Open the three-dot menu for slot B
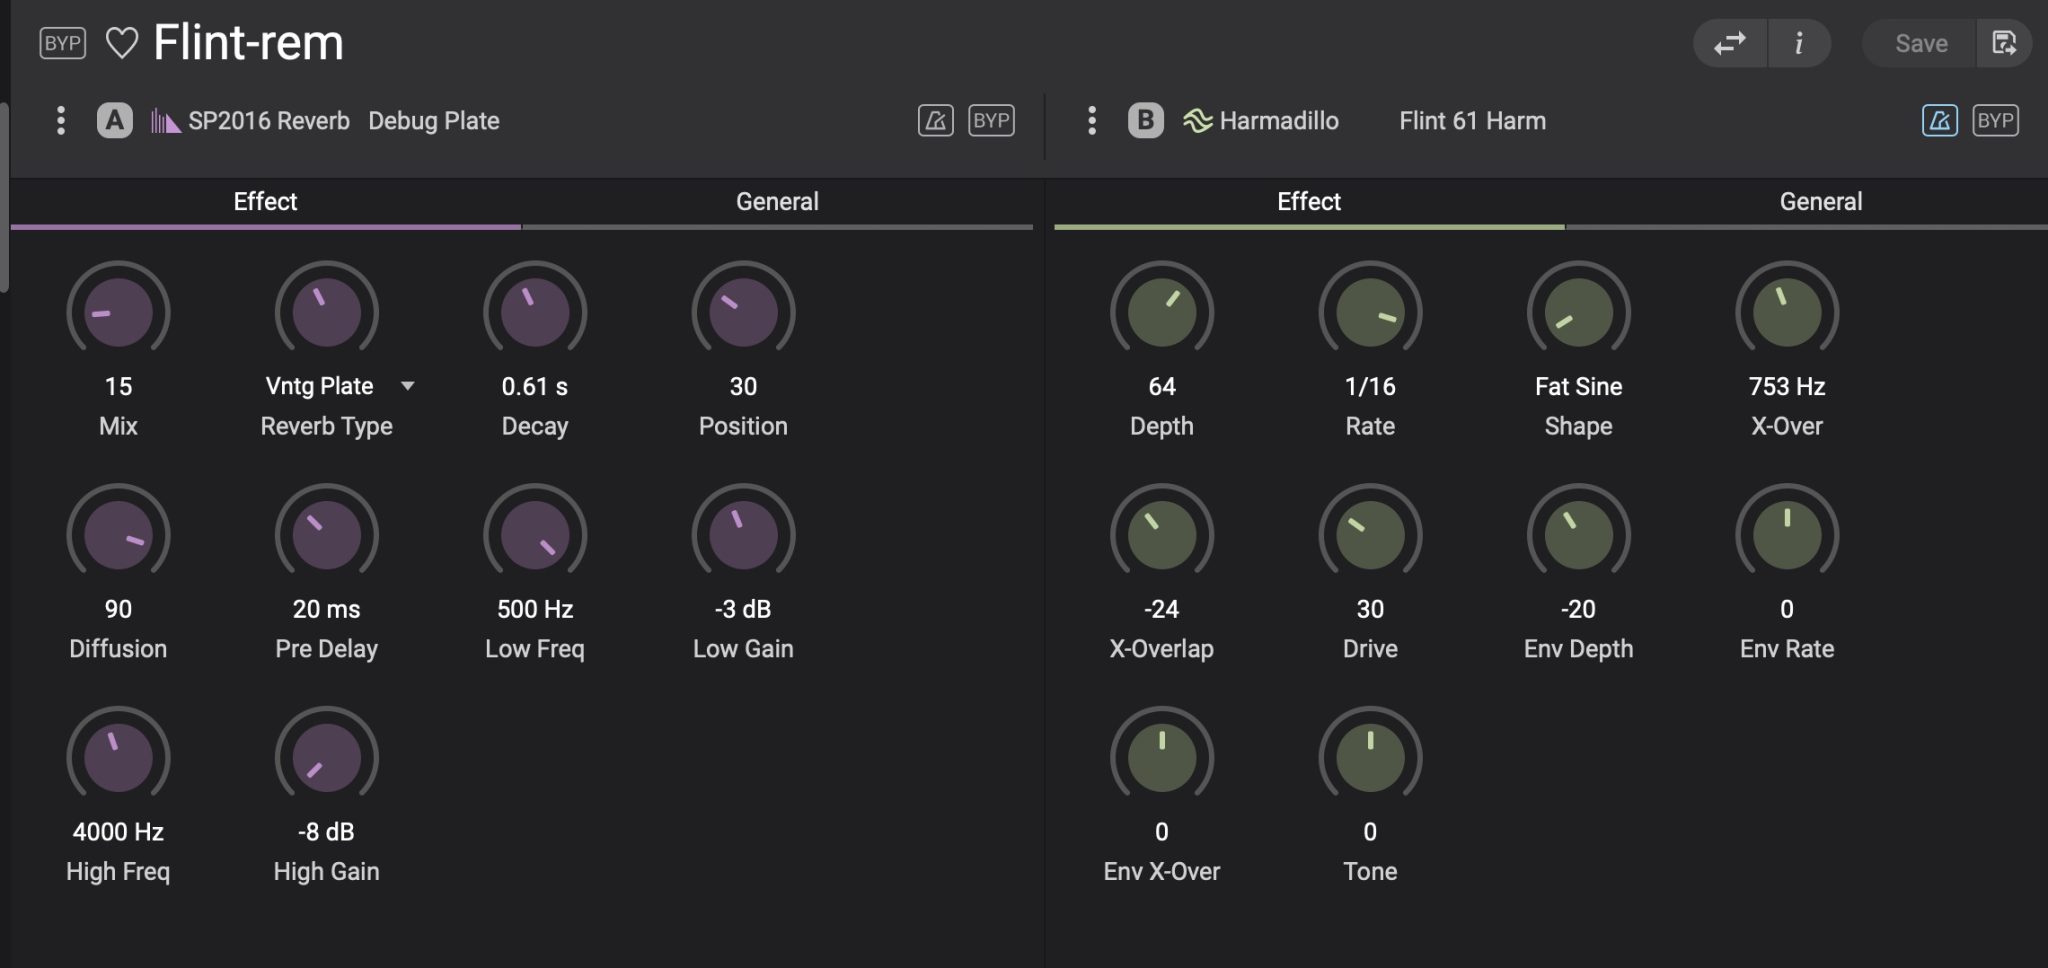The image size is (2048, 968). (x=1092, y=121)
